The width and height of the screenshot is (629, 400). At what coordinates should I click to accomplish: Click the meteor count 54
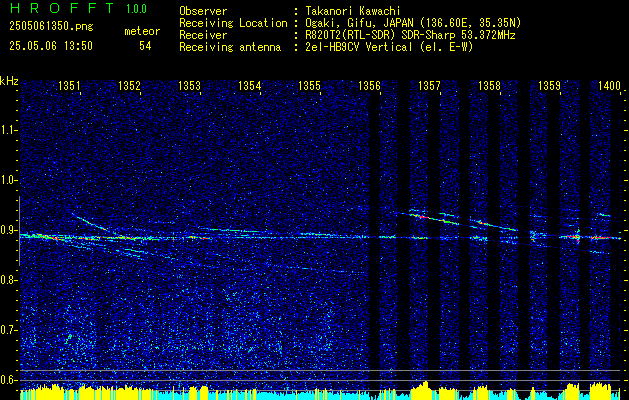pyautogui.click(x=145, y=46)
